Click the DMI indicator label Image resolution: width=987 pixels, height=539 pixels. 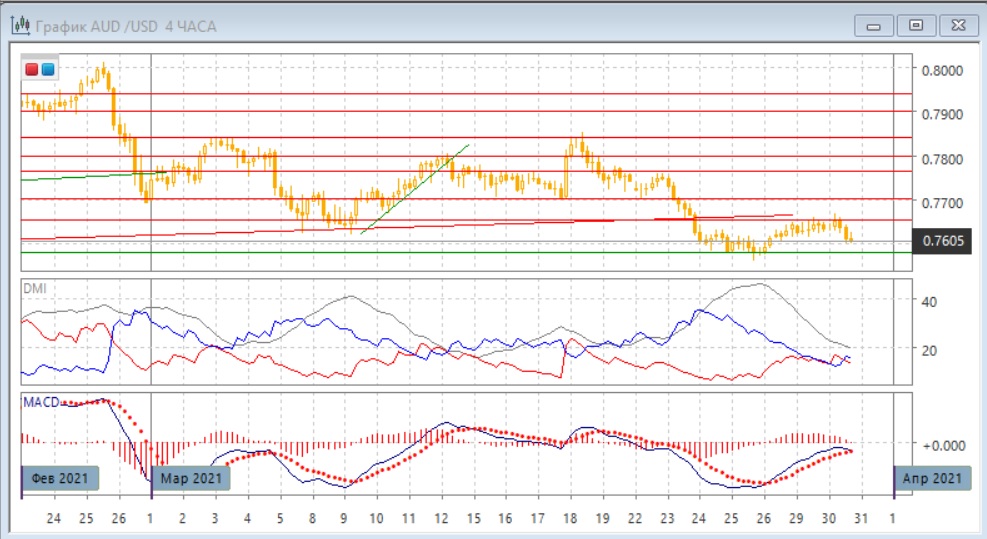point(35,288)
